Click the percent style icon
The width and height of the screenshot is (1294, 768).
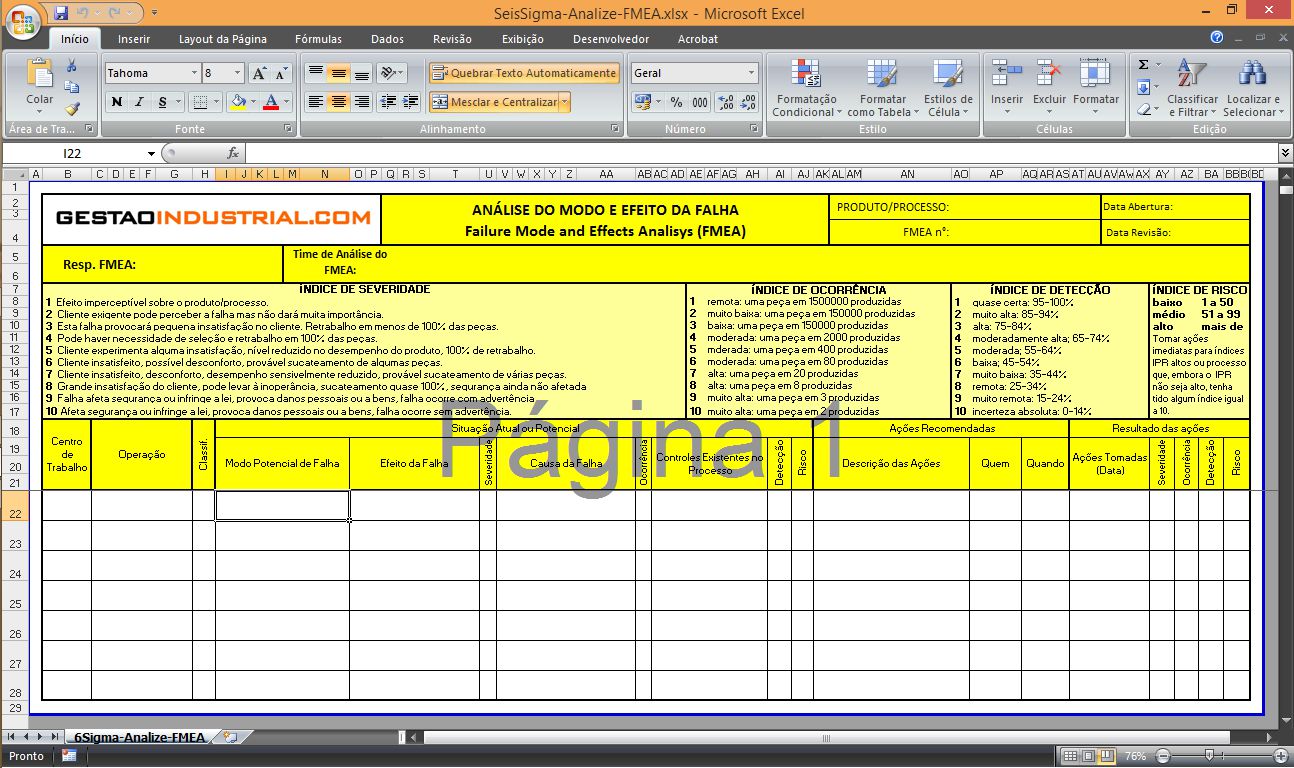pyautogui.click(x=676, y=102)
